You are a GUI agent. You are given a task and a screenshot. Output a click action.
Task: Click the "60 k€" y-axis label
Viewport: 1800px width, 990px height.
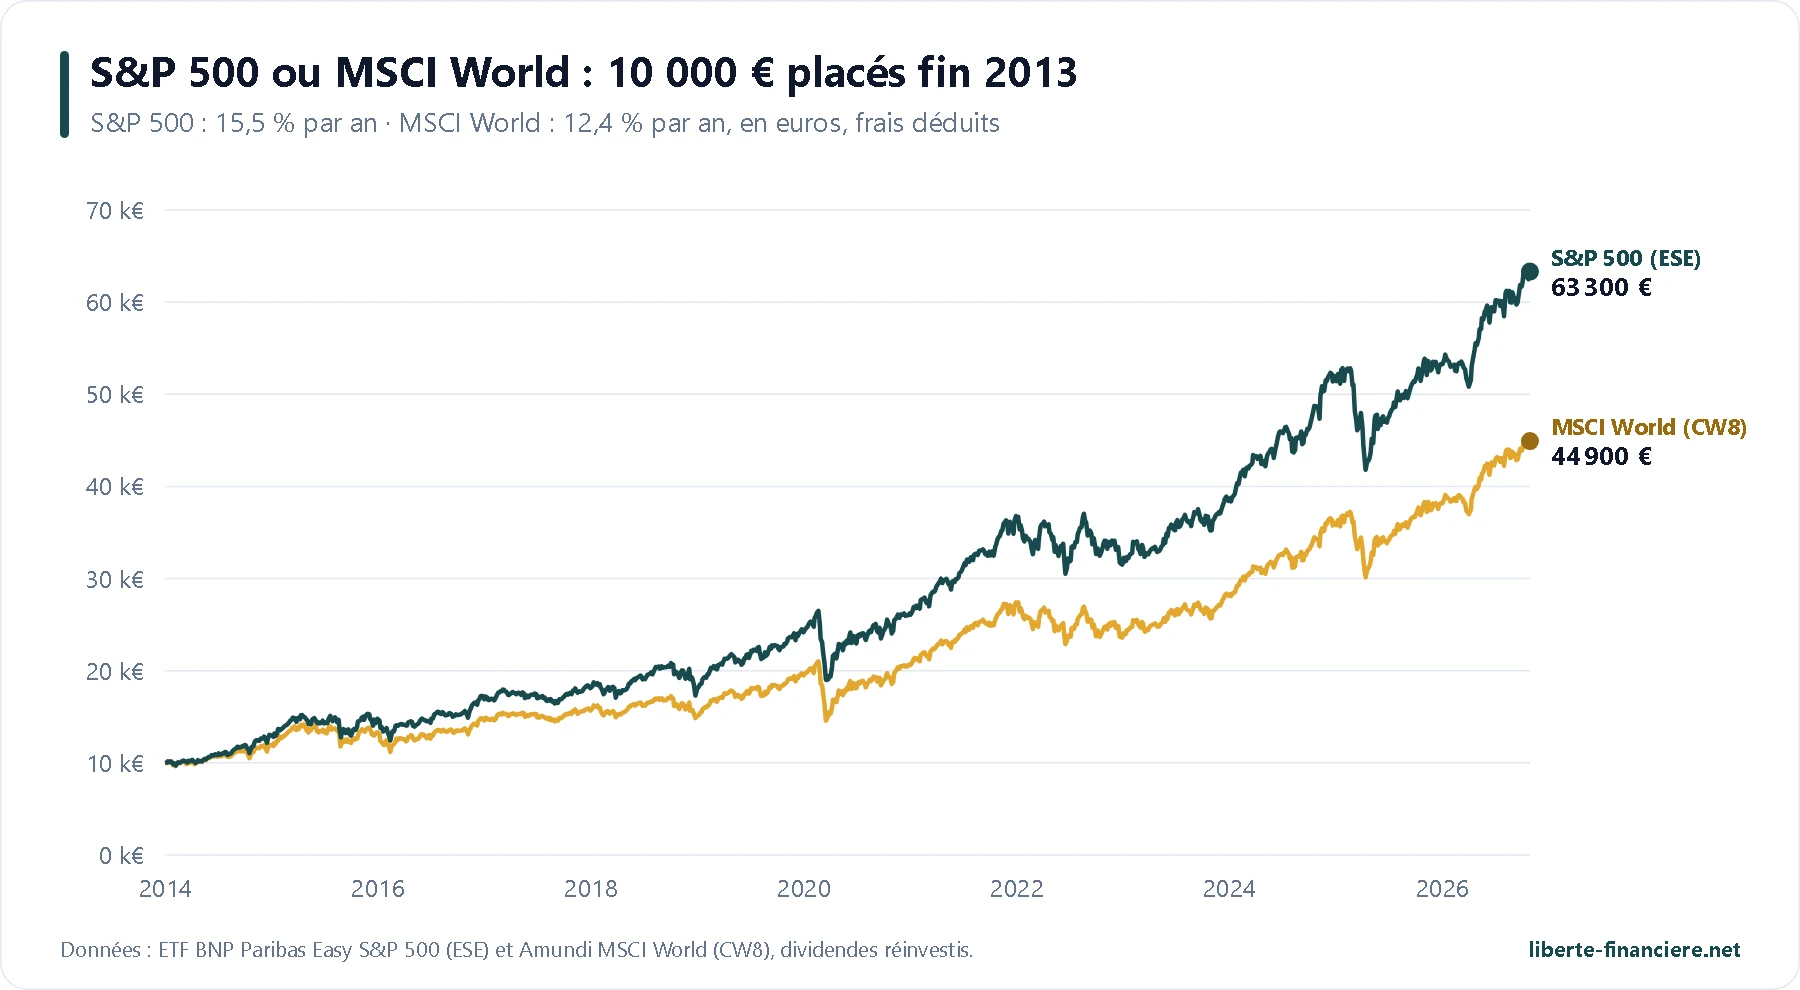point(115,303)
